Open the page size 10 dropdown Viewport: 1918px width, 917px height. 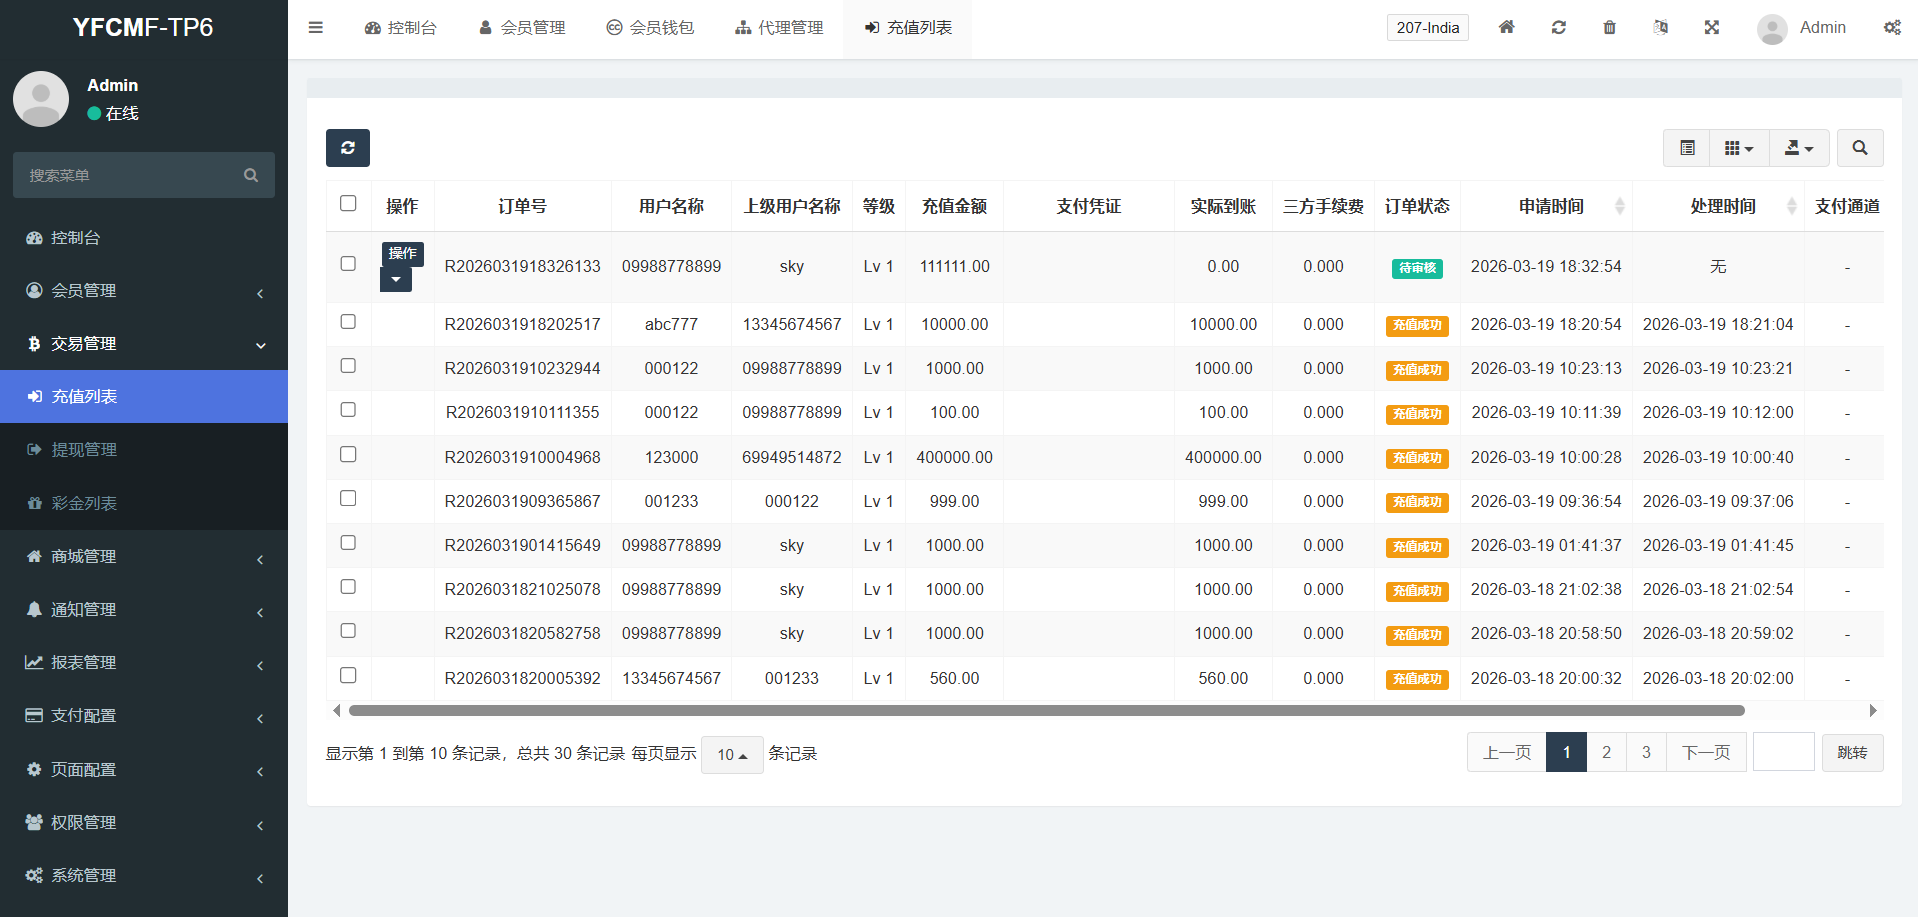click(x=732, y=755)
